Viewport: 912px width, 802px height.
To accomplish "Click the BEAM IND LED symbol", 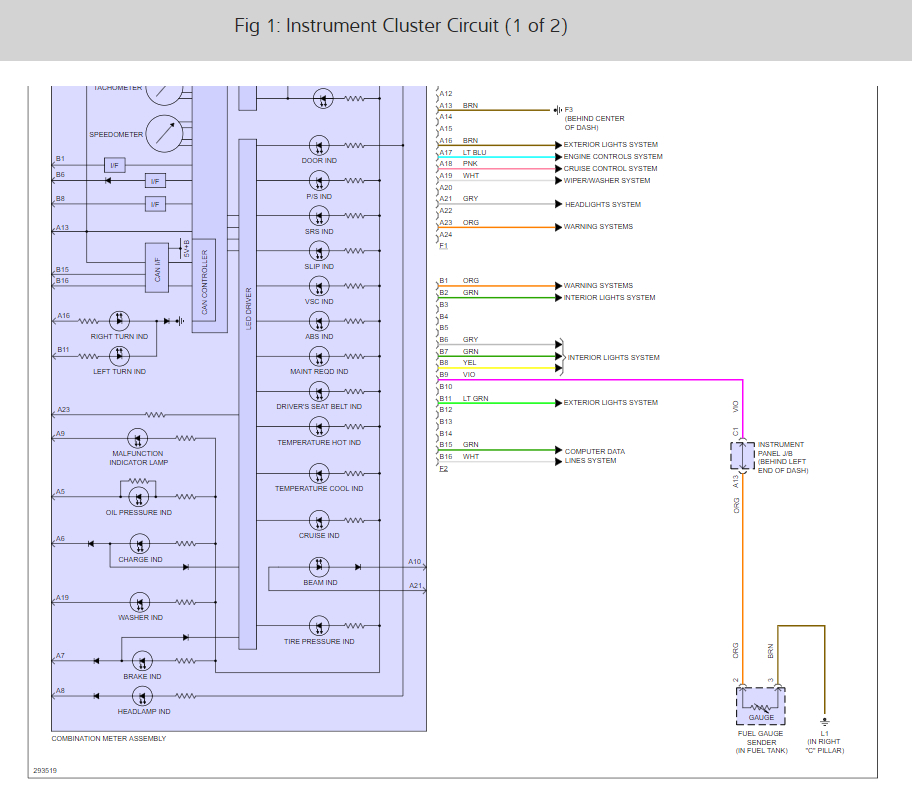I will [x=319, y=566].
